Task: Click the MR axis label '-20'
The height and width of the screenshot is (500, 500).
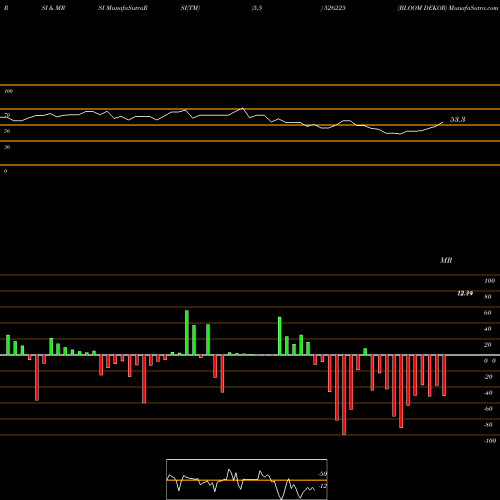Action: [x=488, y=377]
